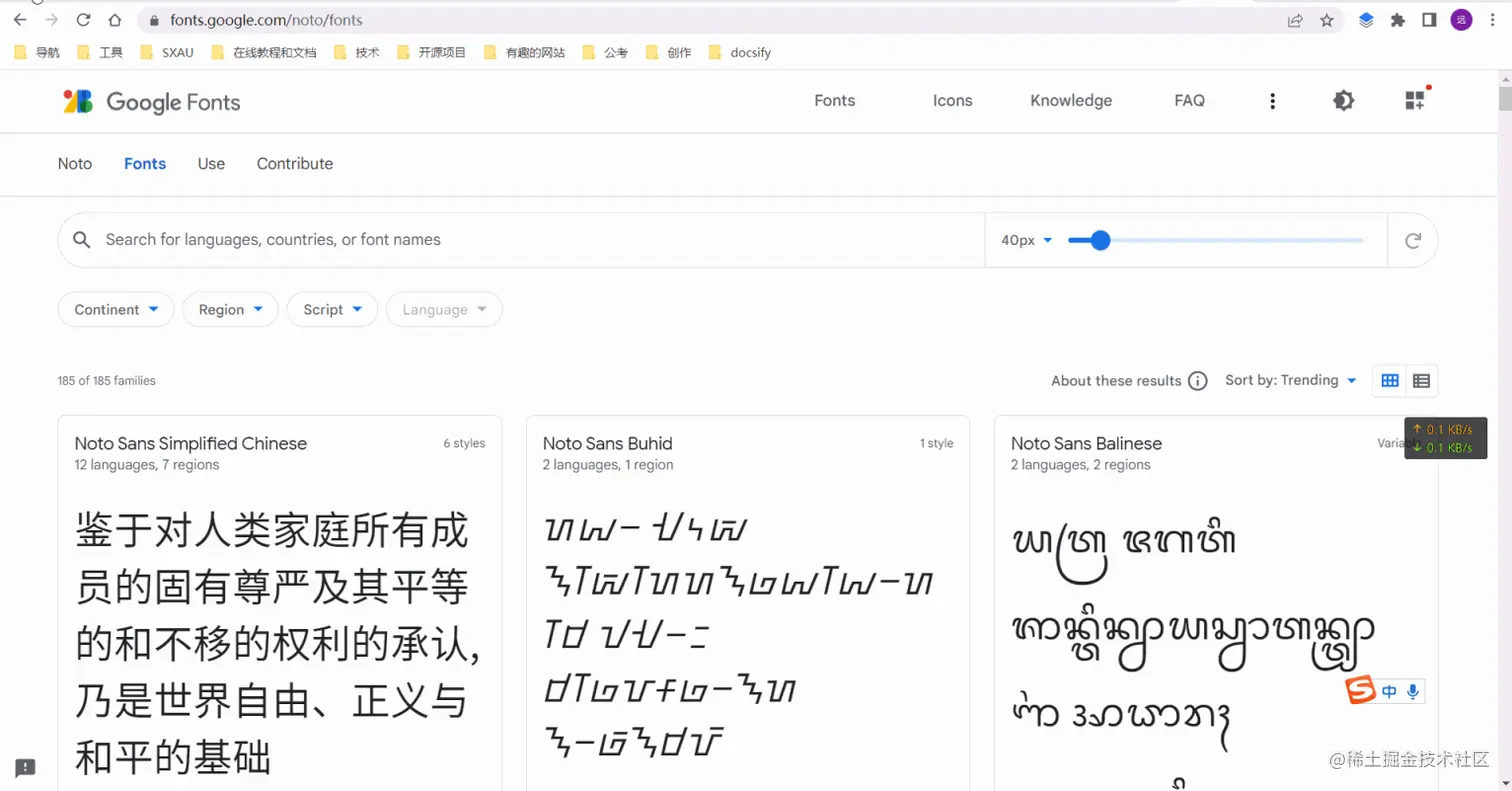Open the 公考 bookmarks folder
The height and width of the screenshot is (791, 1512).
[606, 52]
